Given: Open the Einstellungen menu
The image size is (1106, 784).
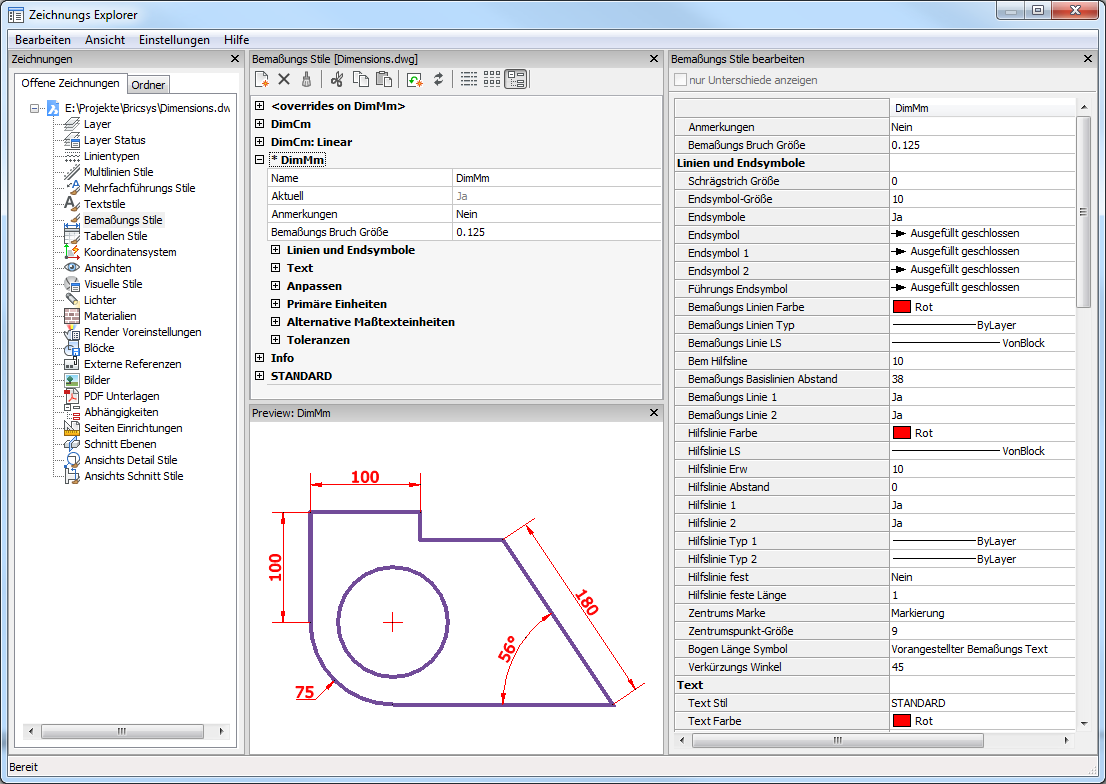Looking at the screenshot, I should point(174,40).
